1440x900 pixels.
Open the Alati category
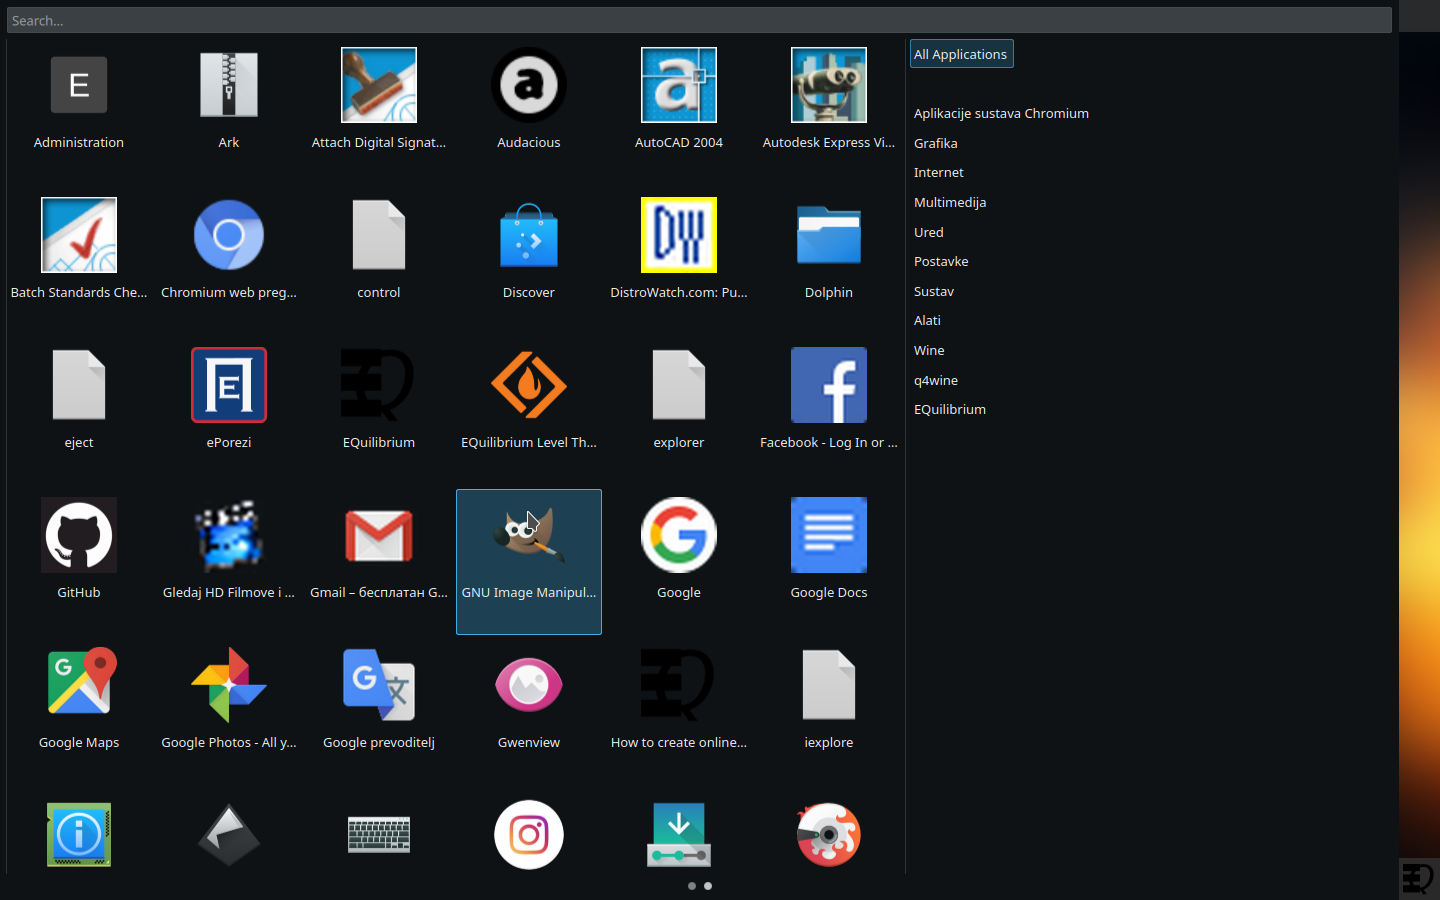point(927,320)
